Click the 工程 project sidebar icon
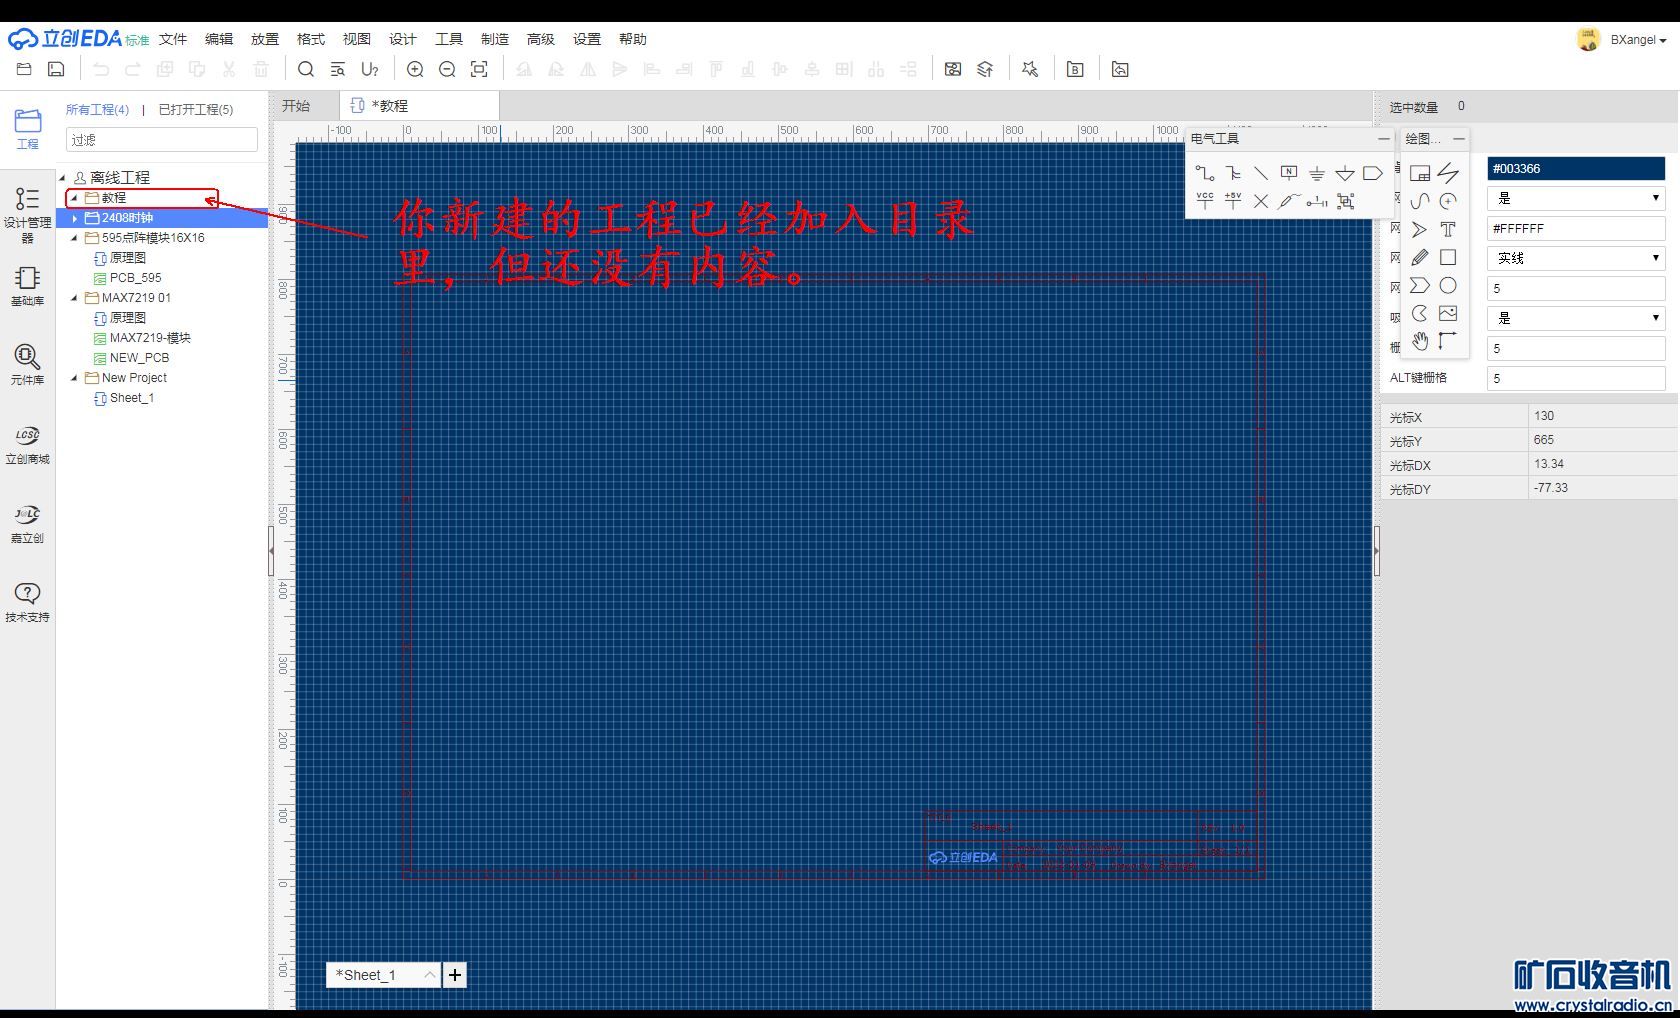The image size is (1680, 1018). click(x=27, y=128)
